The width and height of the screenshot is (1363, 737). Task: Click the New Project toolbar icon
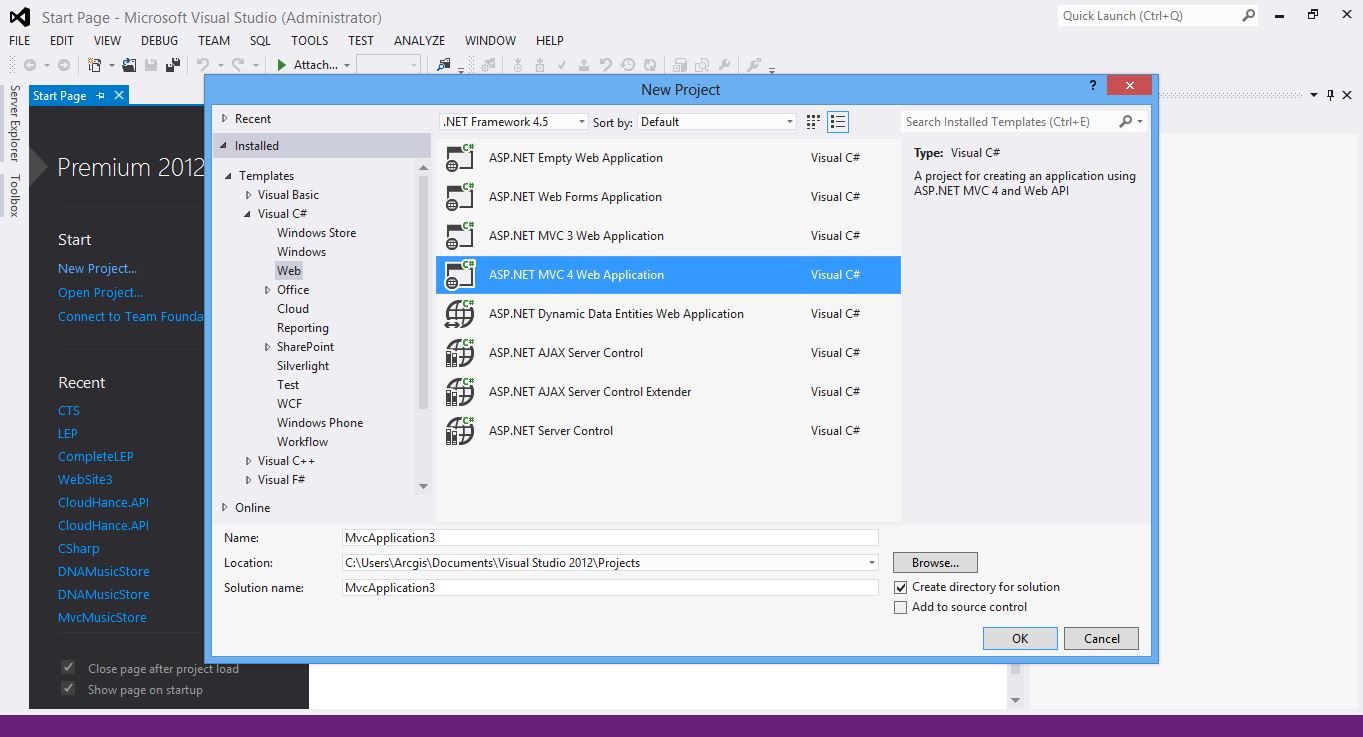pyautogui.click(x=97, y=64)
